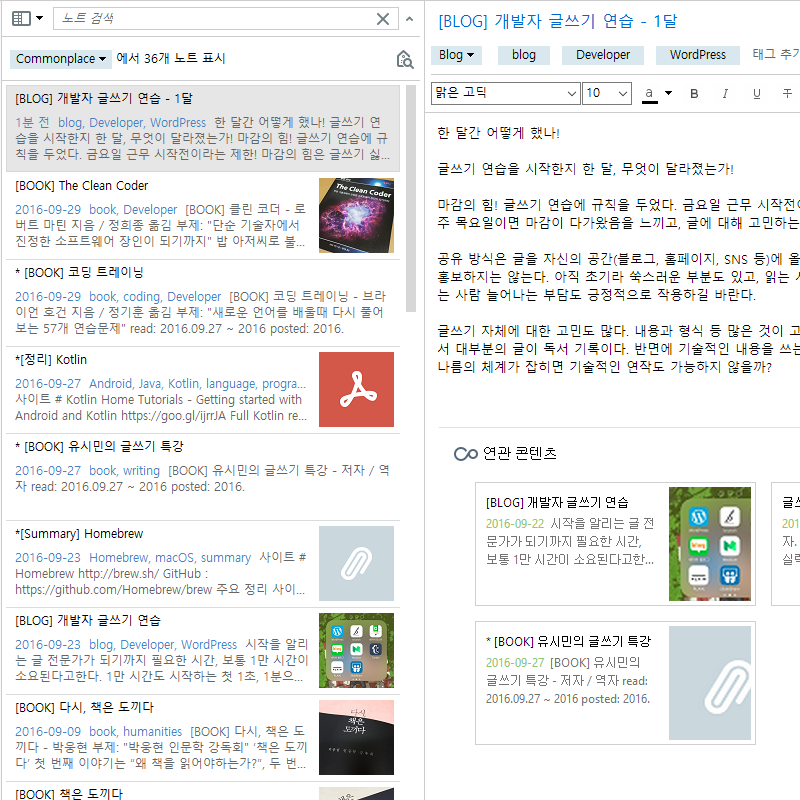Click the 연관 콘텐츠 related content icon

(x=465, y=453)
